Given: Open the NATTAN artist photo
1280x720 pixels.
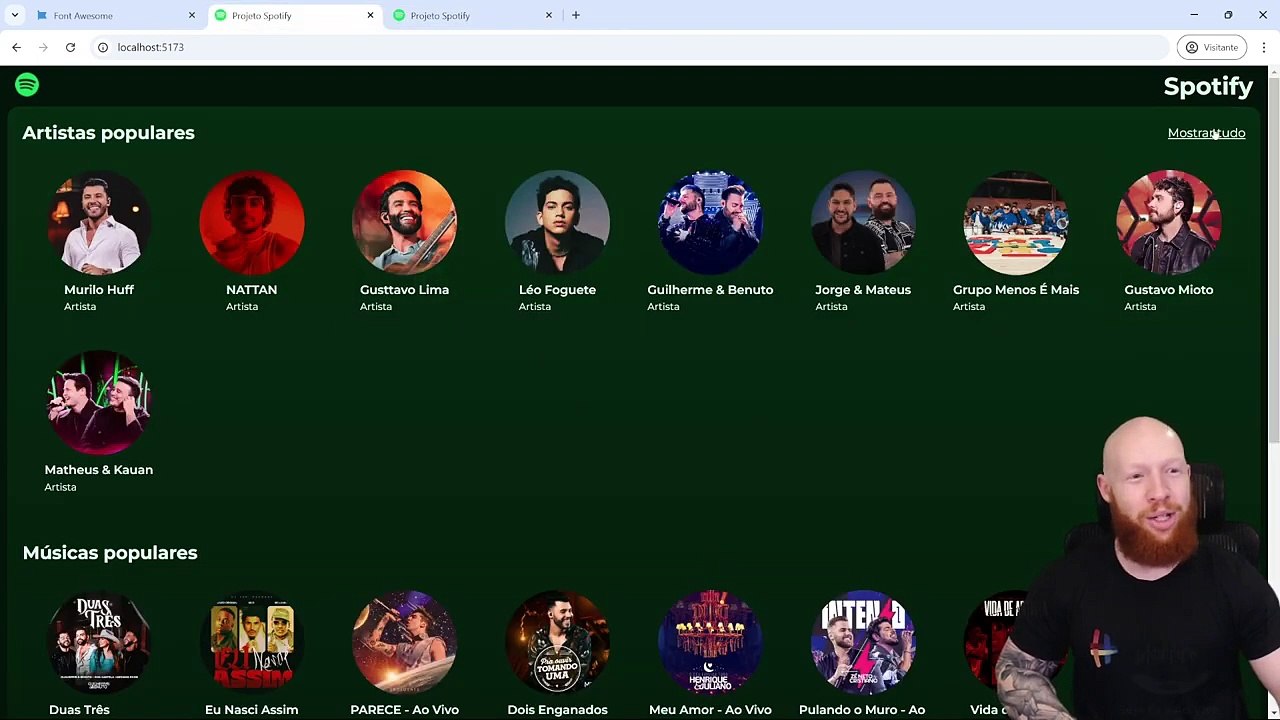Looking at the screenshot, I should click(252, 222).
